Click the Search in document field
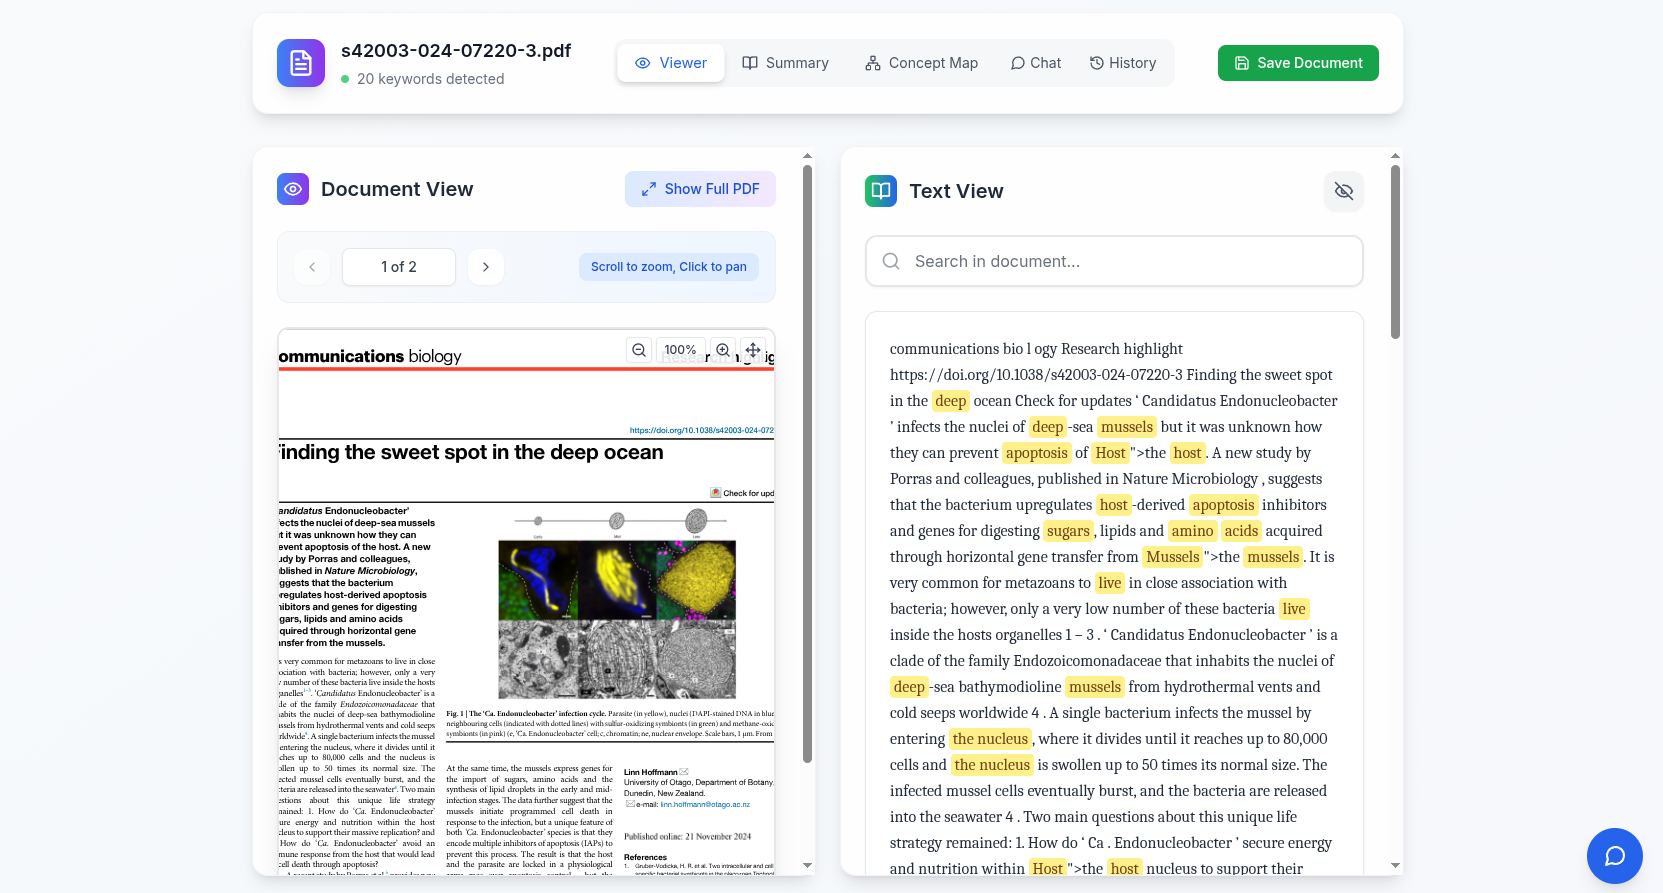The height and width of the screenshot is (893, 1663). pos(1114,261)
